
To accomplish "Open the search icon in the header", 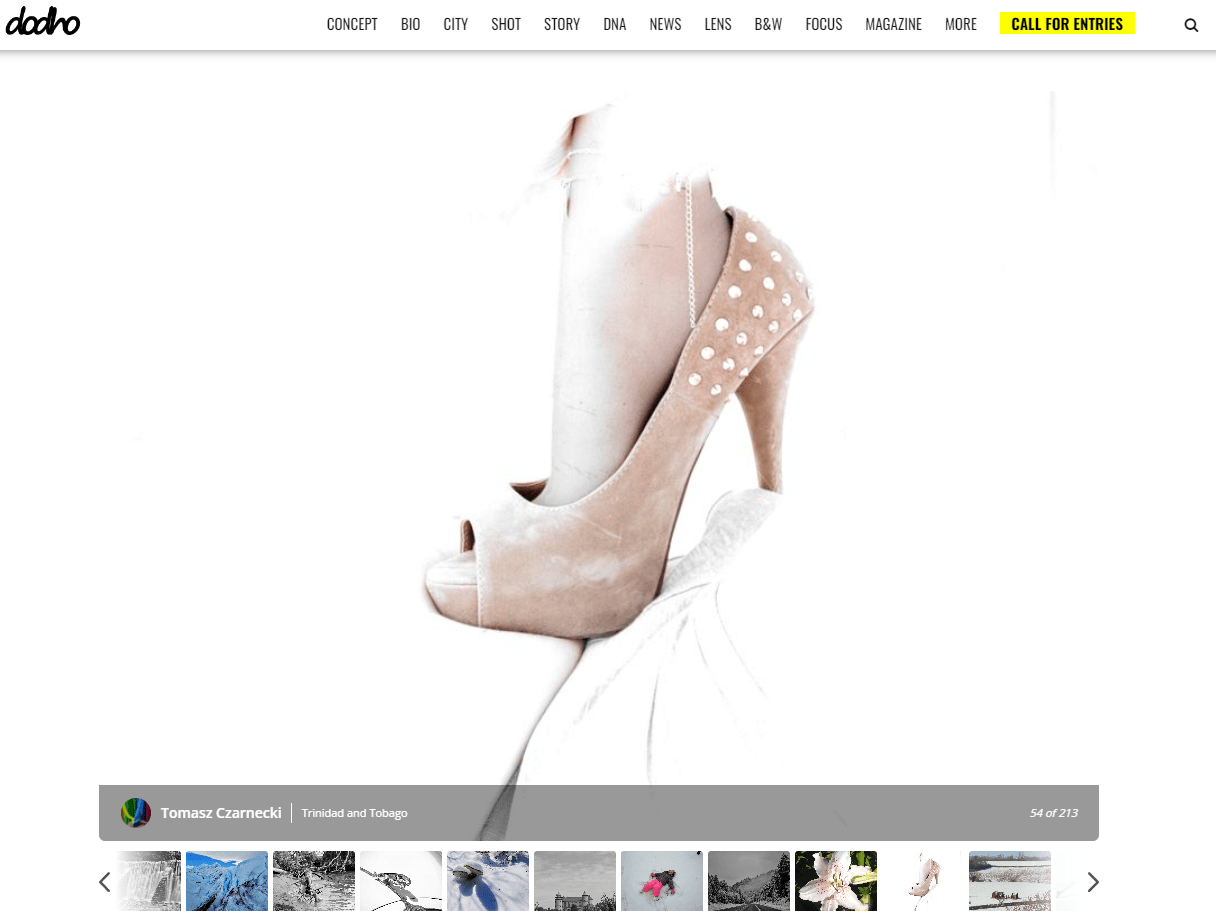I will (1191, 25).
